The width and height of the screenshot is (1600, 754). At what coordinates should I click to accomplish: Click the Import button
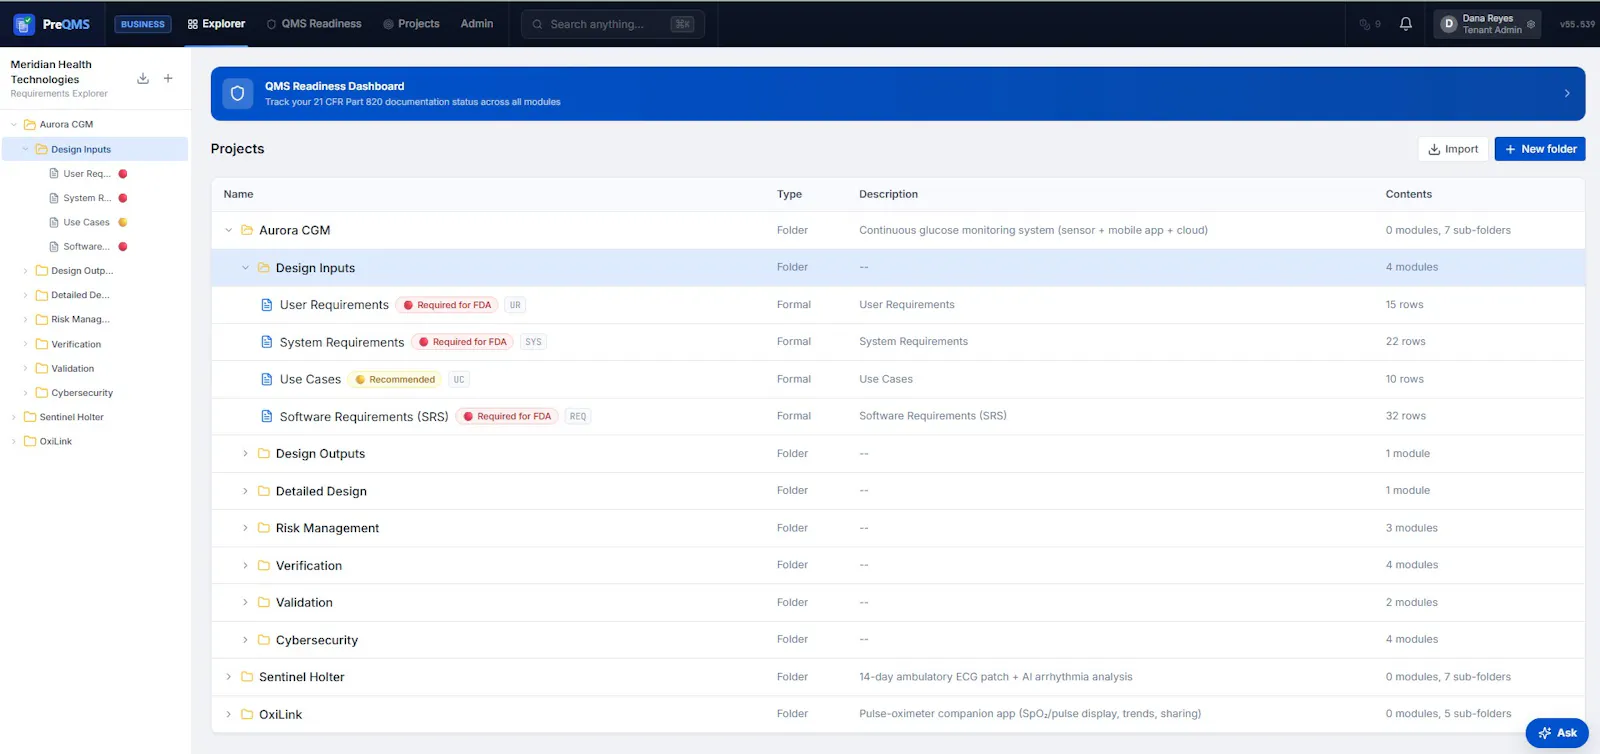pos(1453,149)
